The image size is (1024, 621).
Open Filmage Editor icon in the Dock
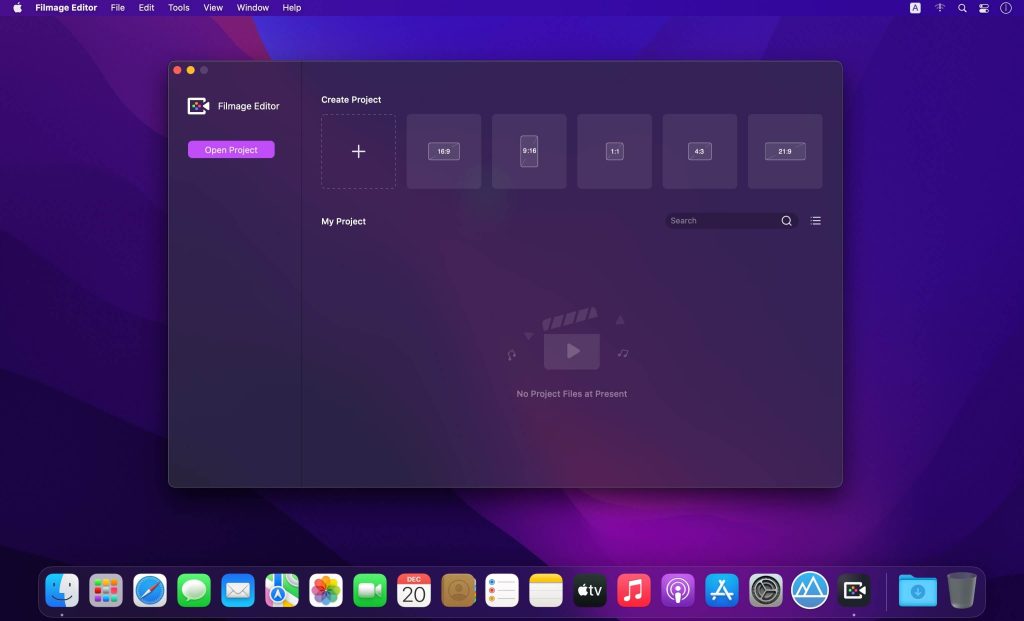coord(853,590)
